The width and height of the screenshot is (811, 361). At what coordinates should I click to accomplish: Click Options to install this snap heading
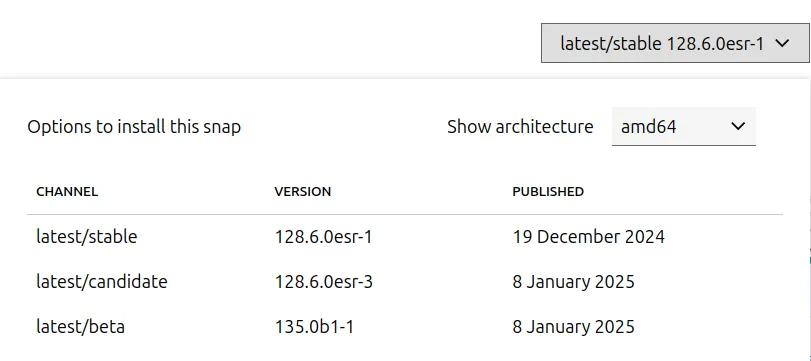[134, 127]
